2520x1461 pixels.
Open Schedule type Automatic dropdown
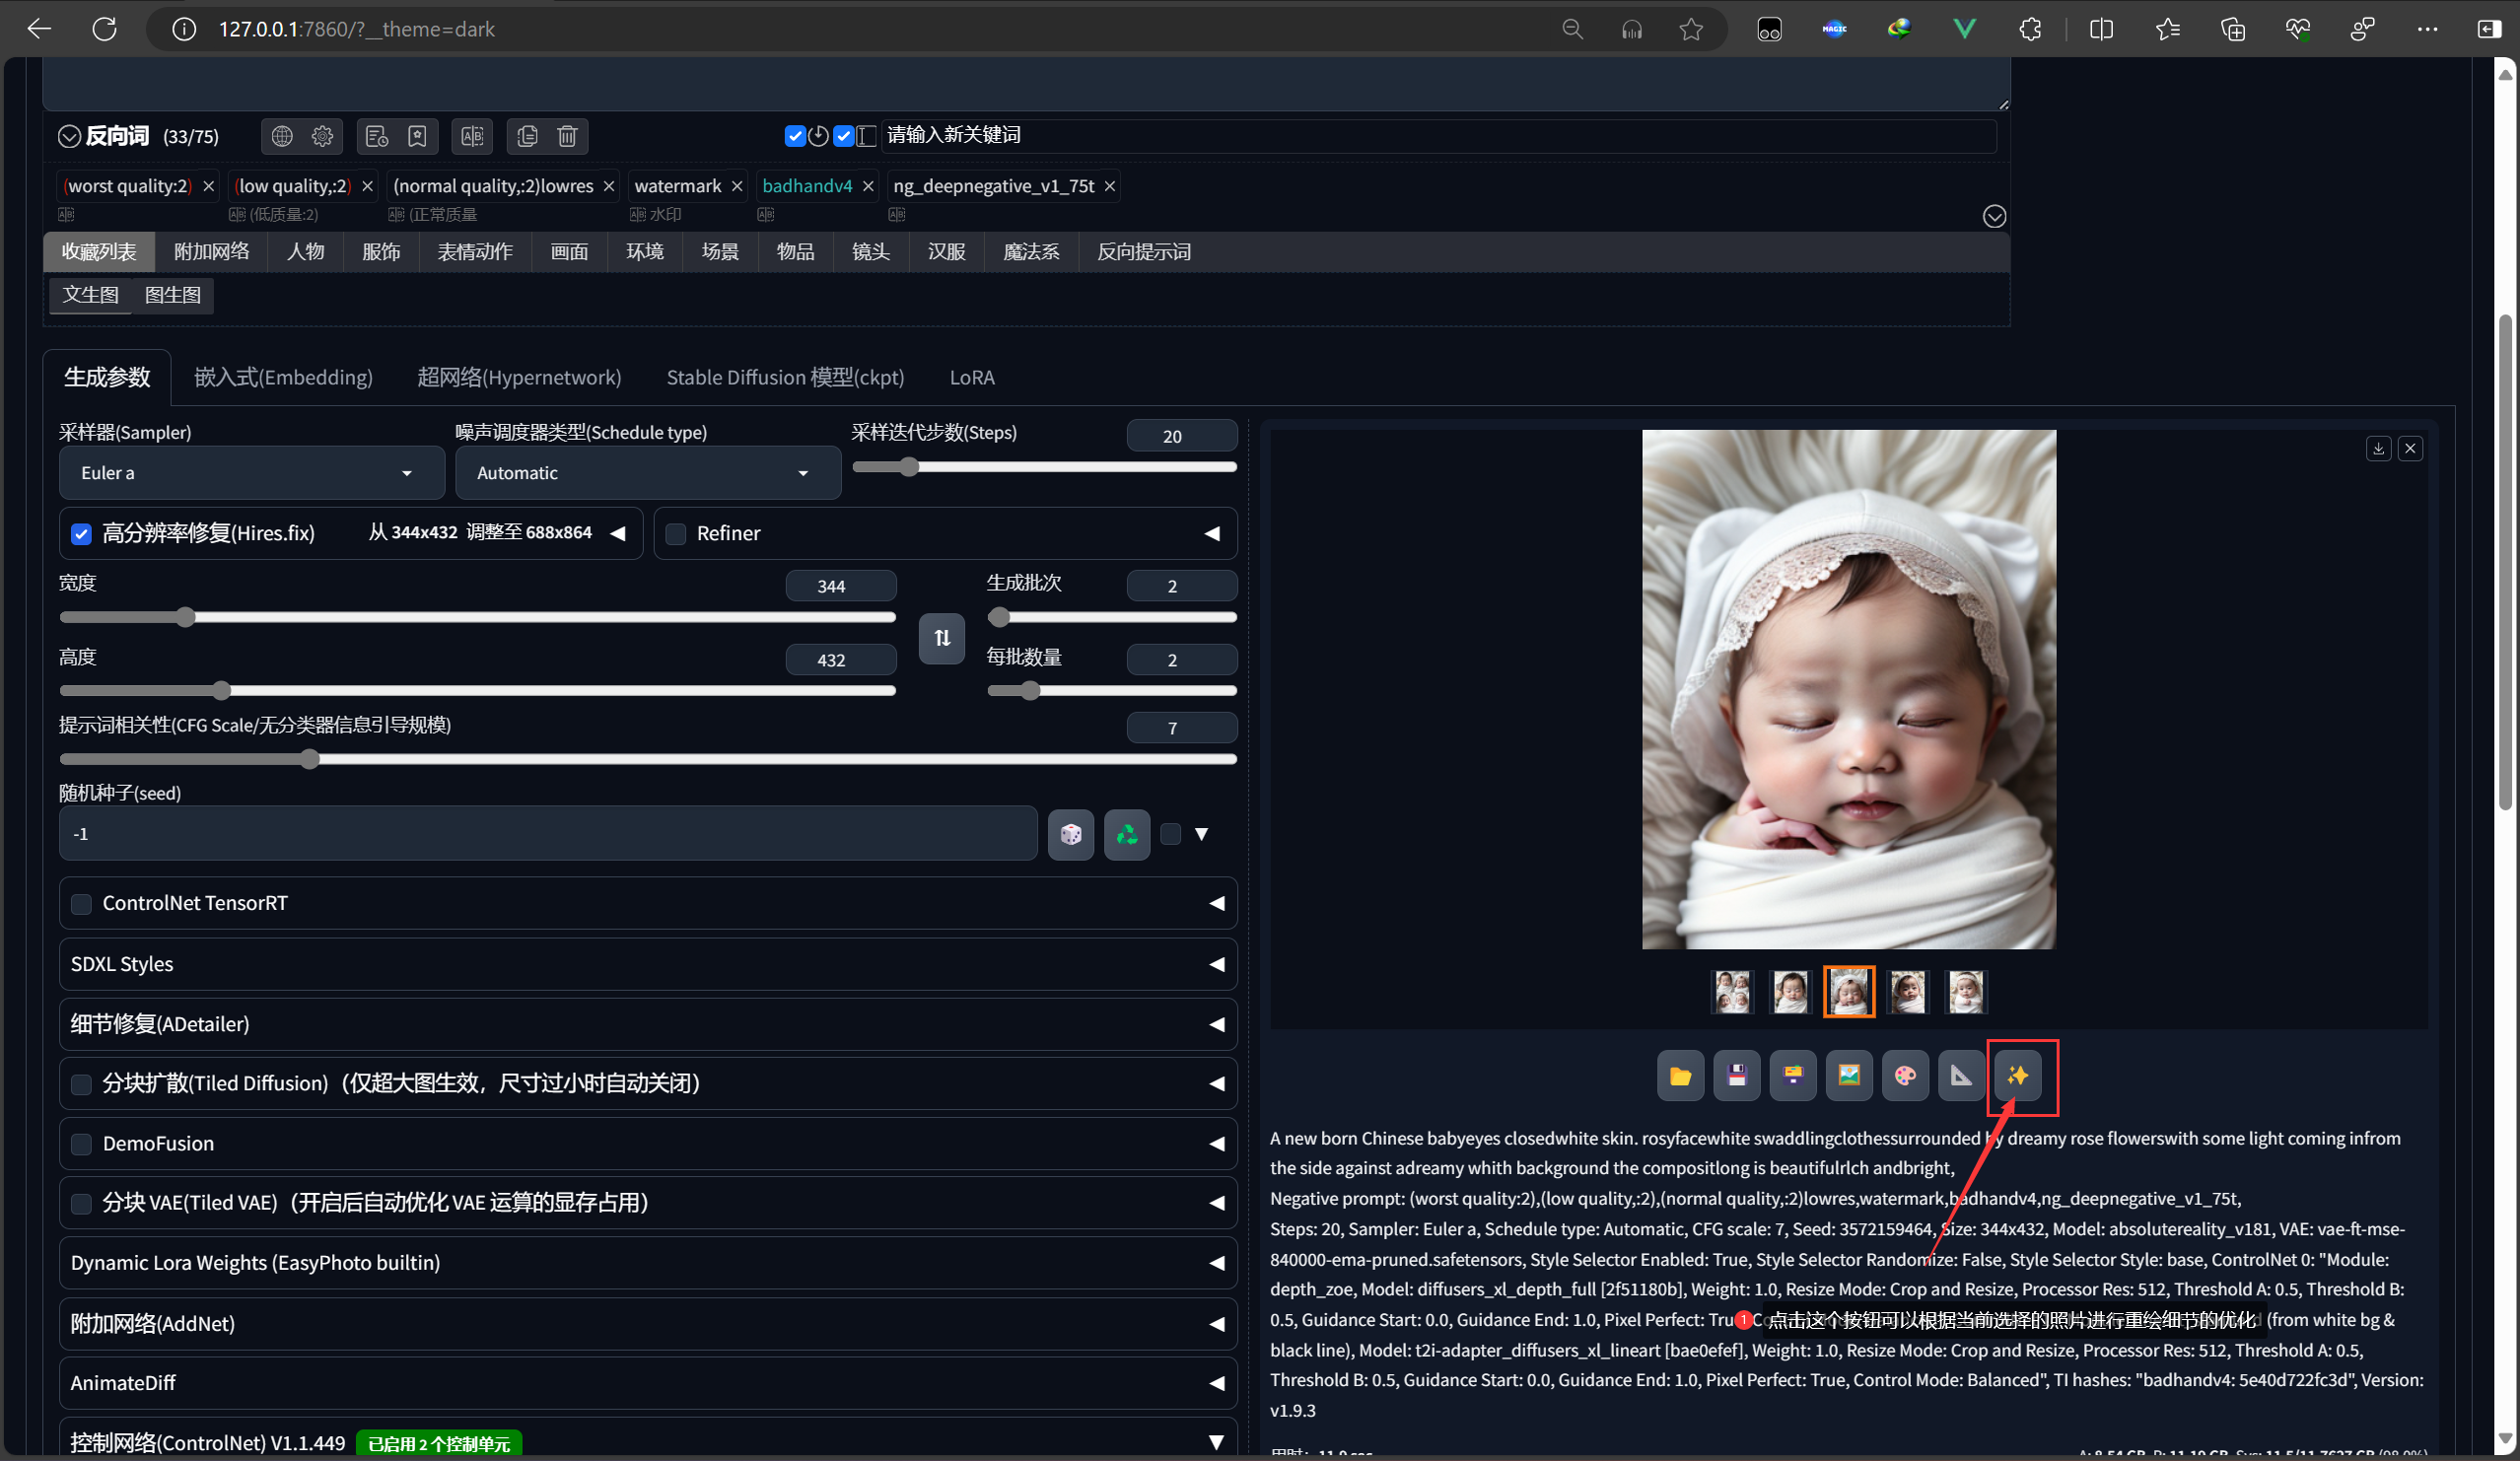click(x=648, y=473)
